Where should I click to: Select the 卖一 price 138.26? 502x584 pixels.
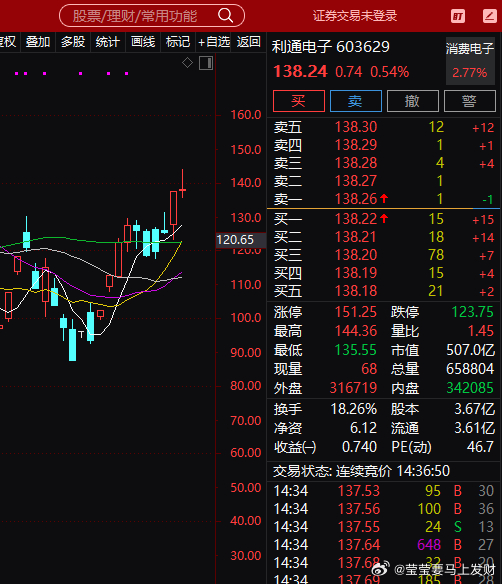click(356, 199)
